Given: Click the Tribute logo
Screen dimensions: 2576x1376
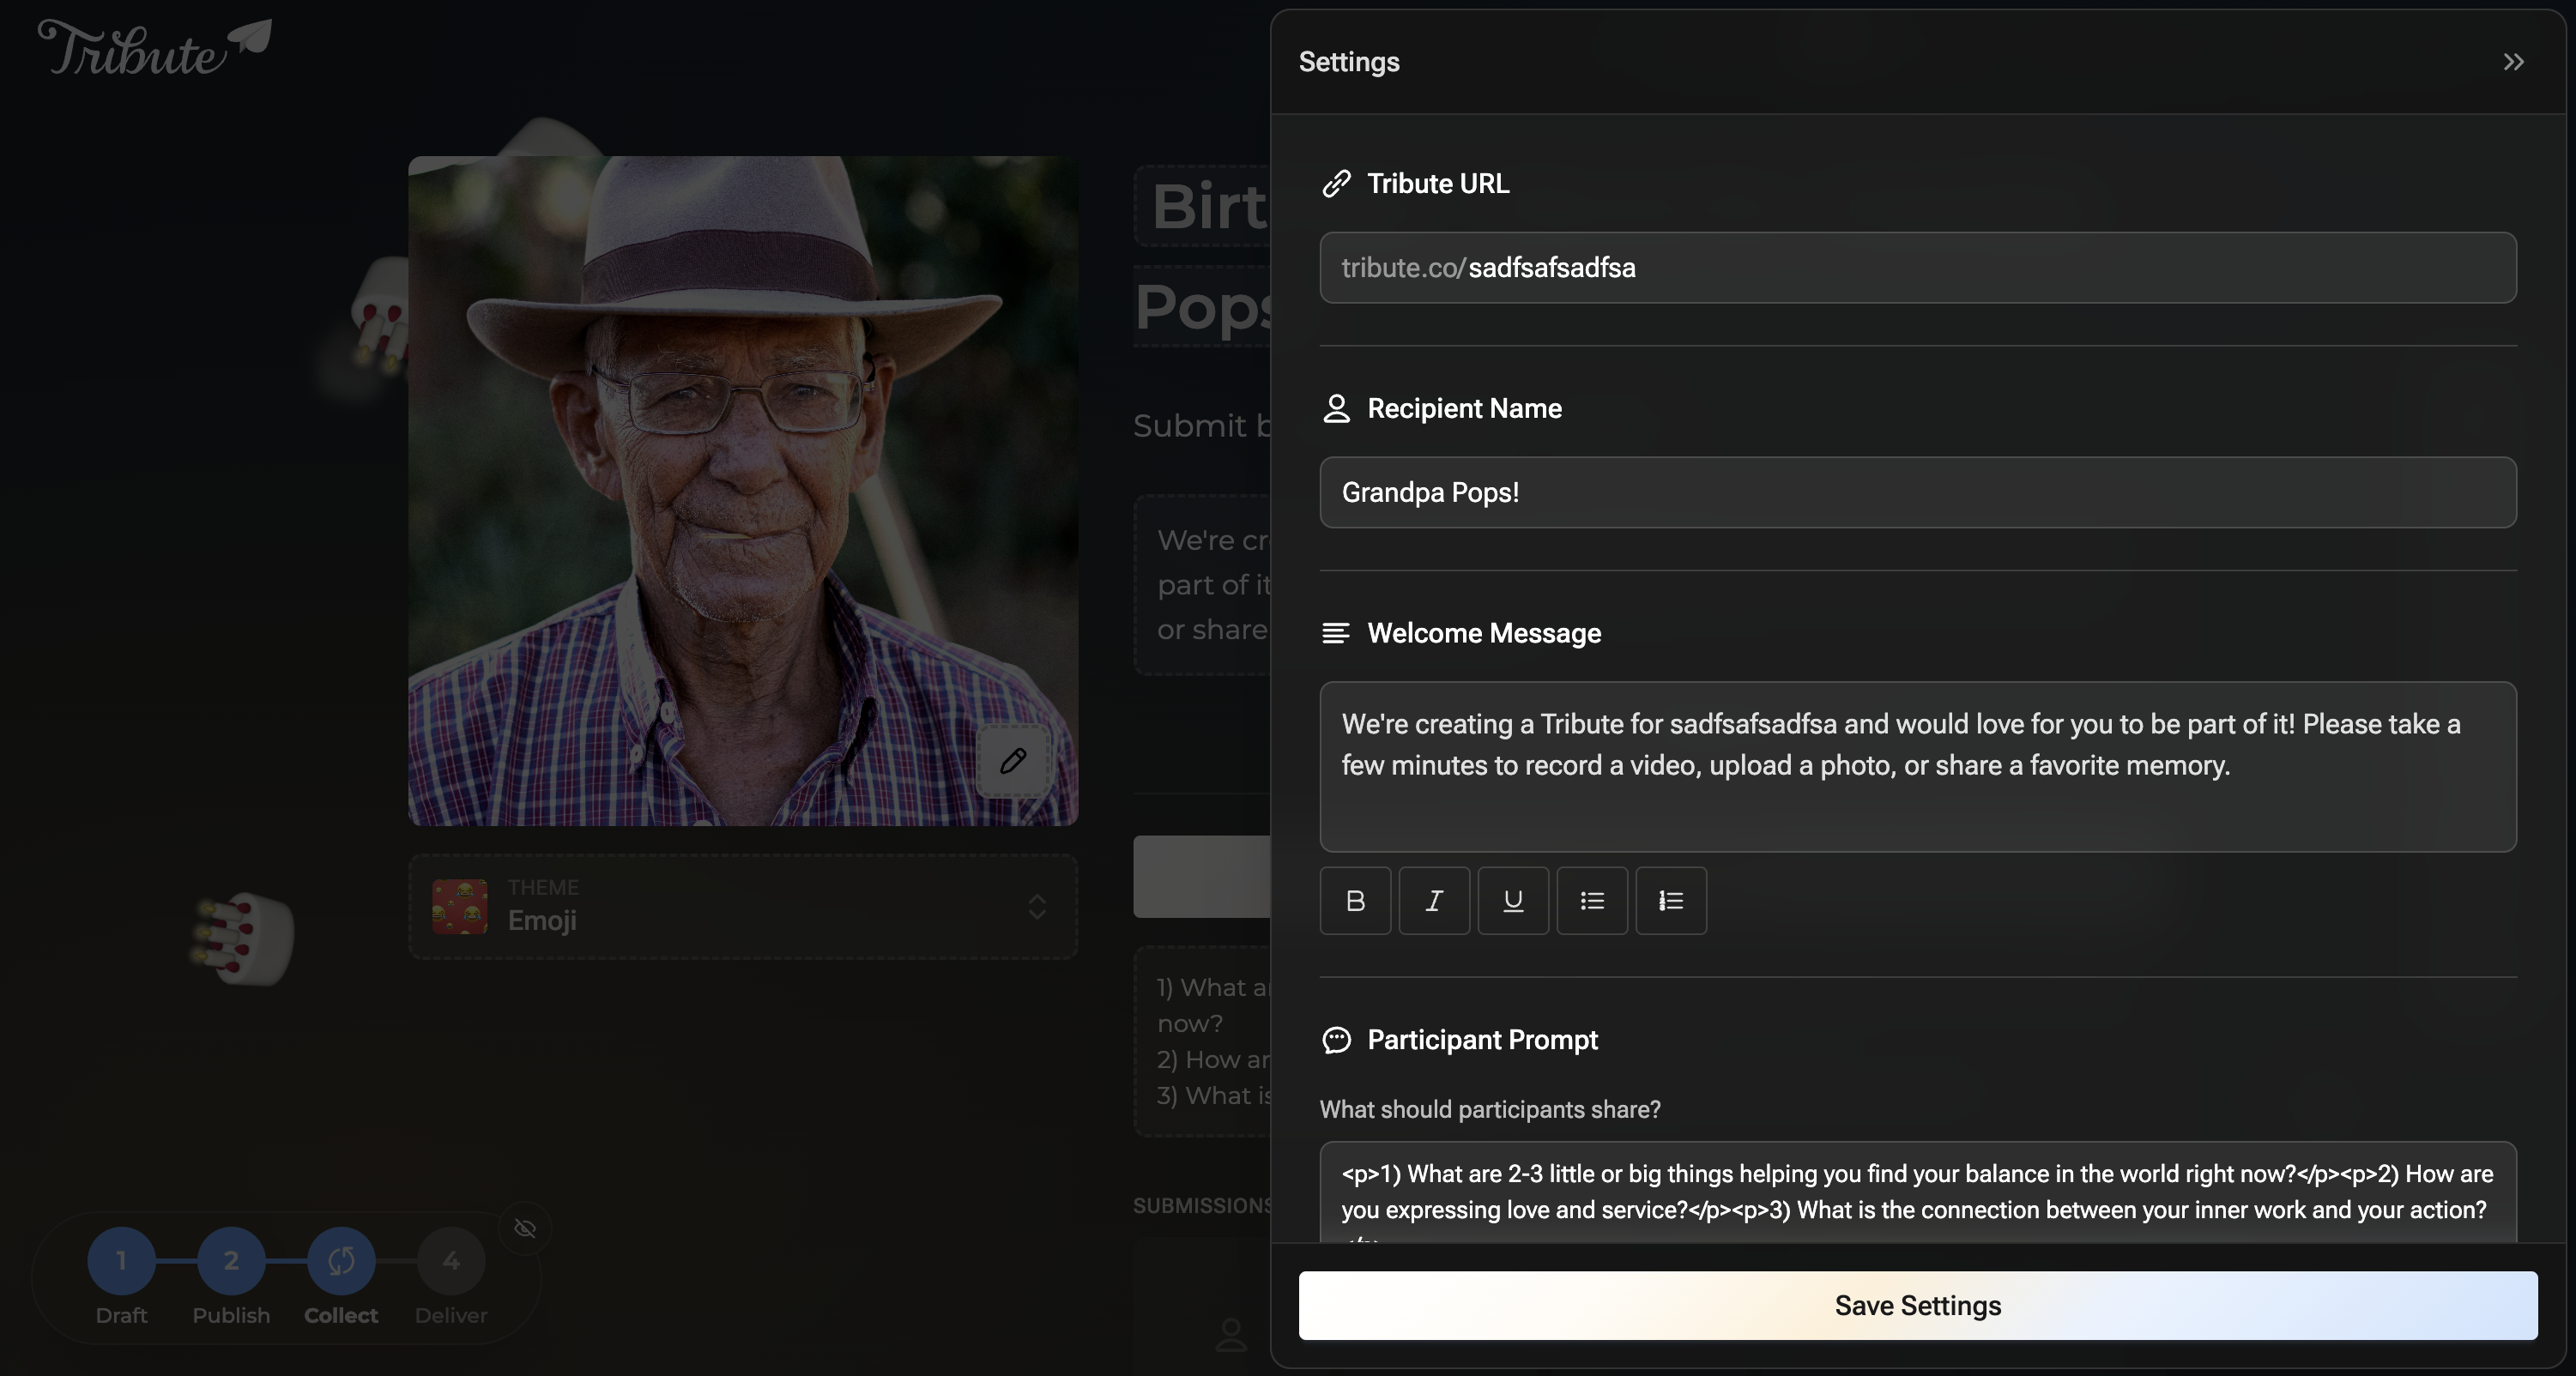Looking at the screenshot, I should point(154,48).
